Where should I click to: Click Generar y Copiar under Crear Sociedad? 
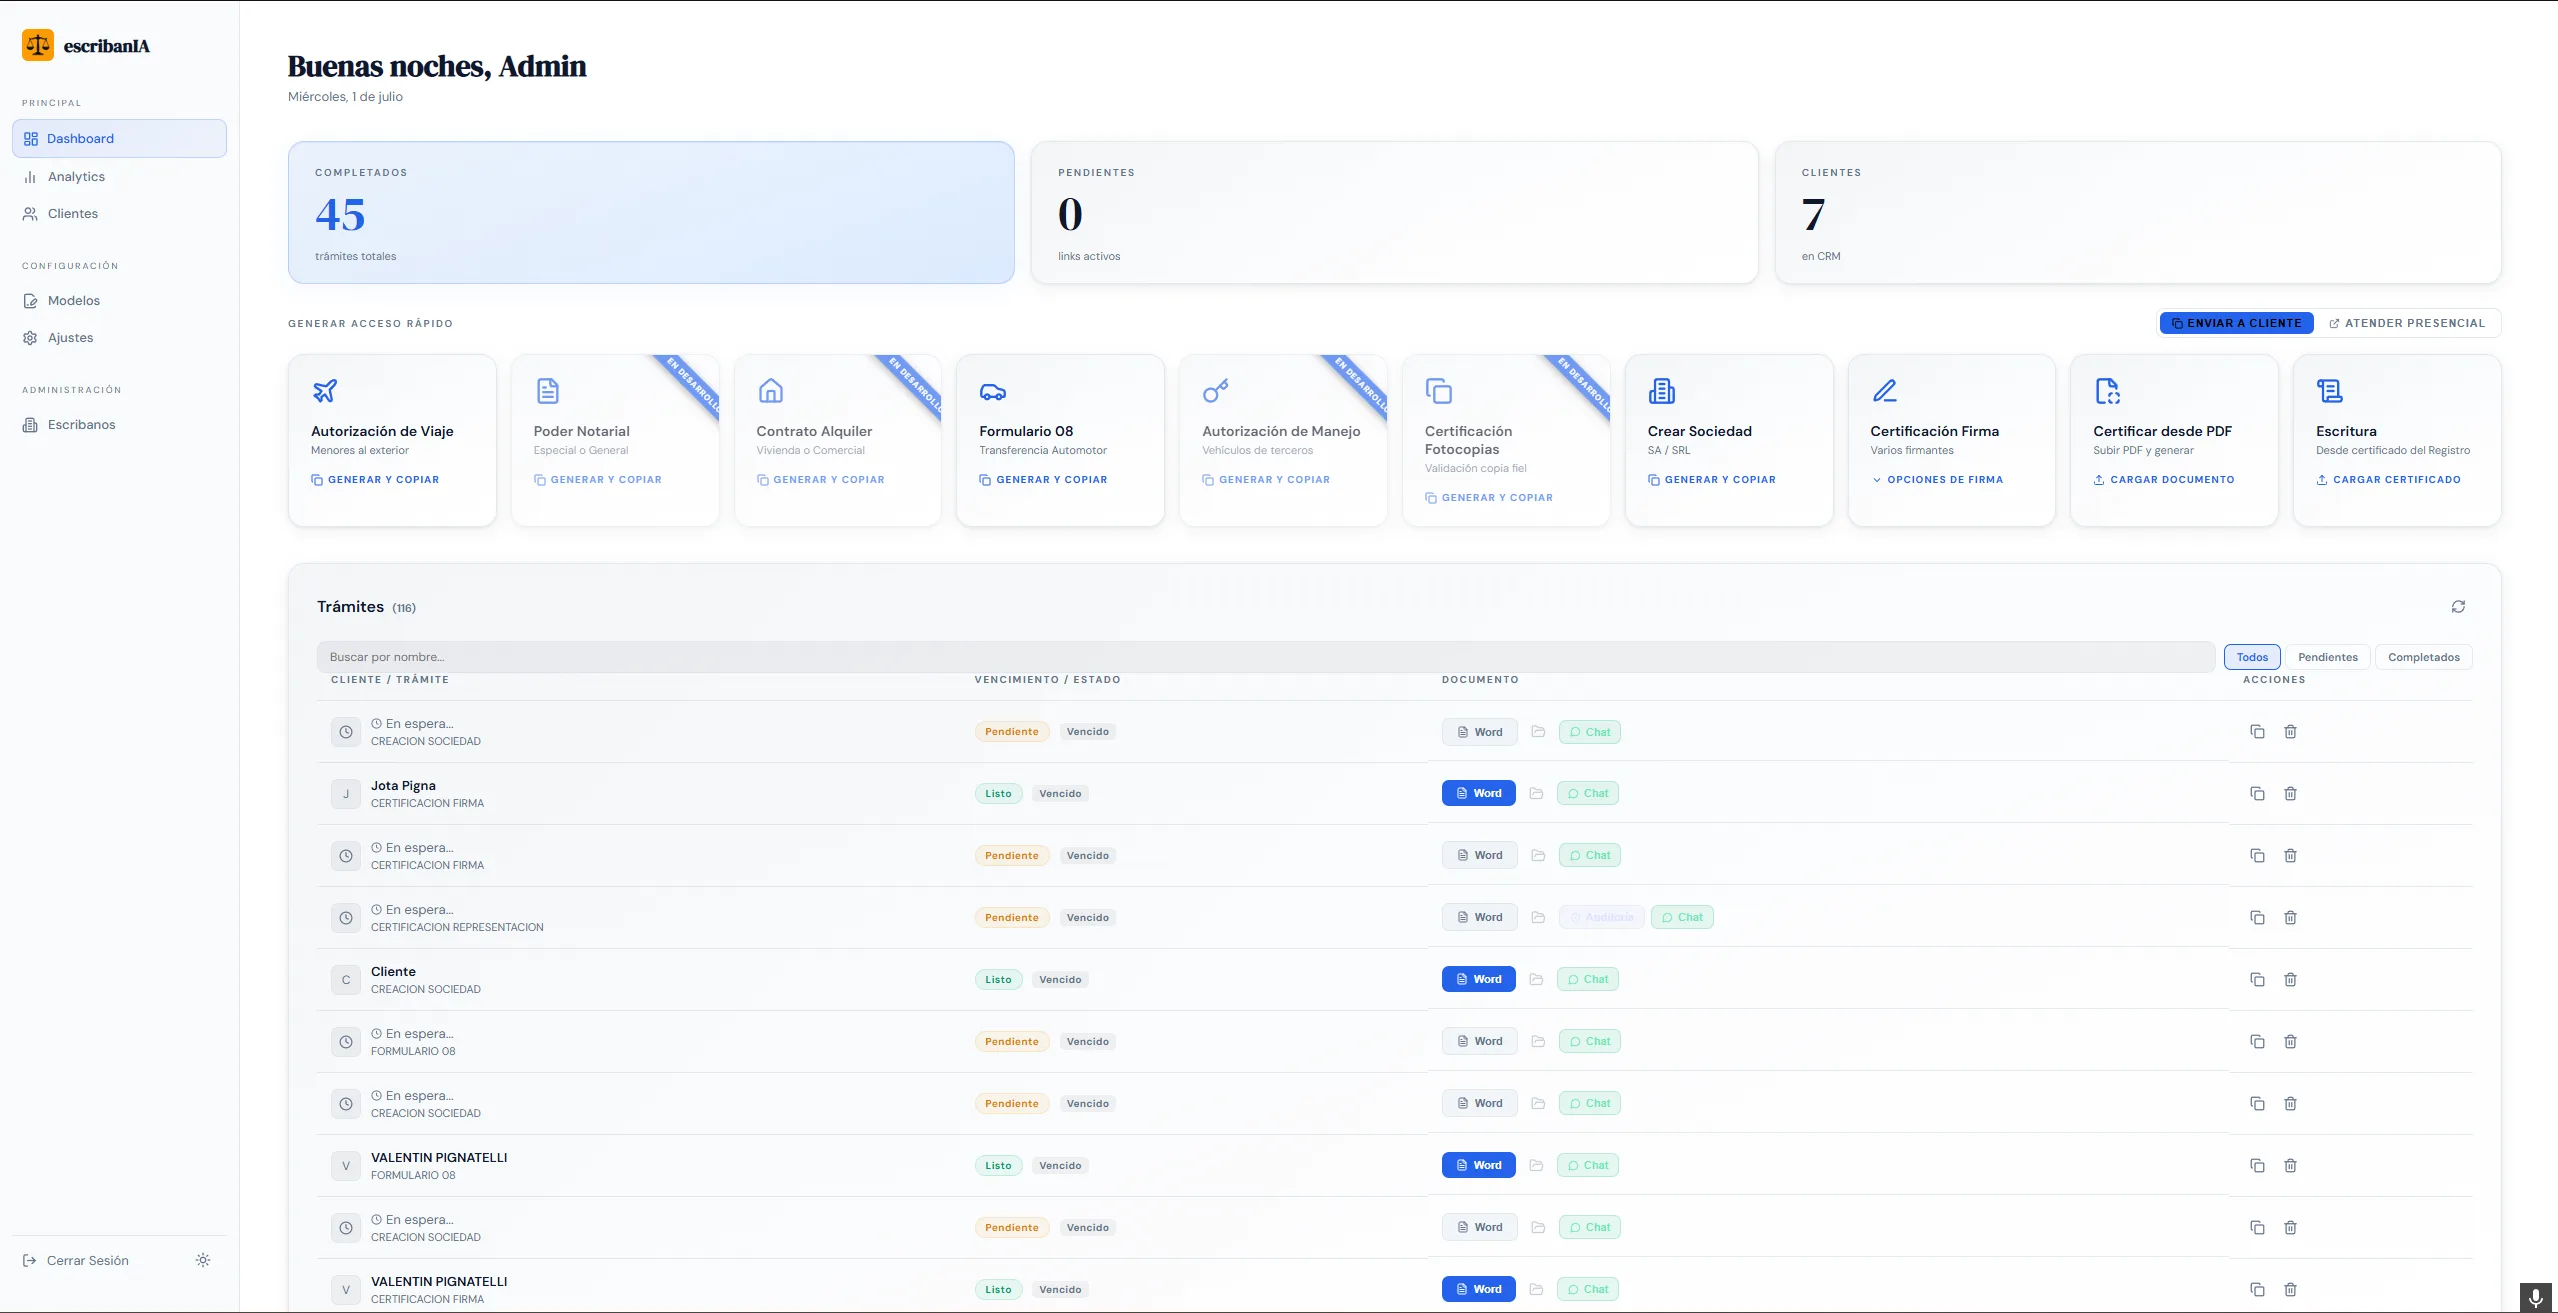point(1712,479)
